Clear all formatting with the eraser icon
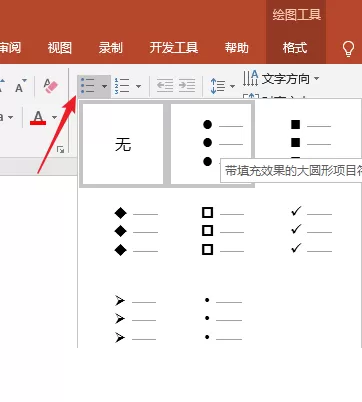Viewport: 362px width, 402px height. (x=51, y=86)
